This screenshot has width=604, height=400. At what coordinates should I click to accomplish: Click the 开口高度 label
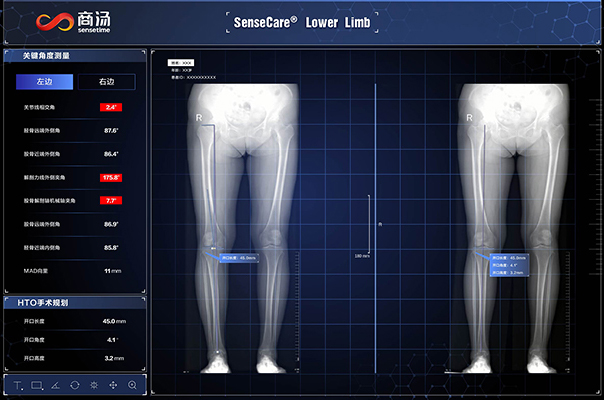click(34, 358)
